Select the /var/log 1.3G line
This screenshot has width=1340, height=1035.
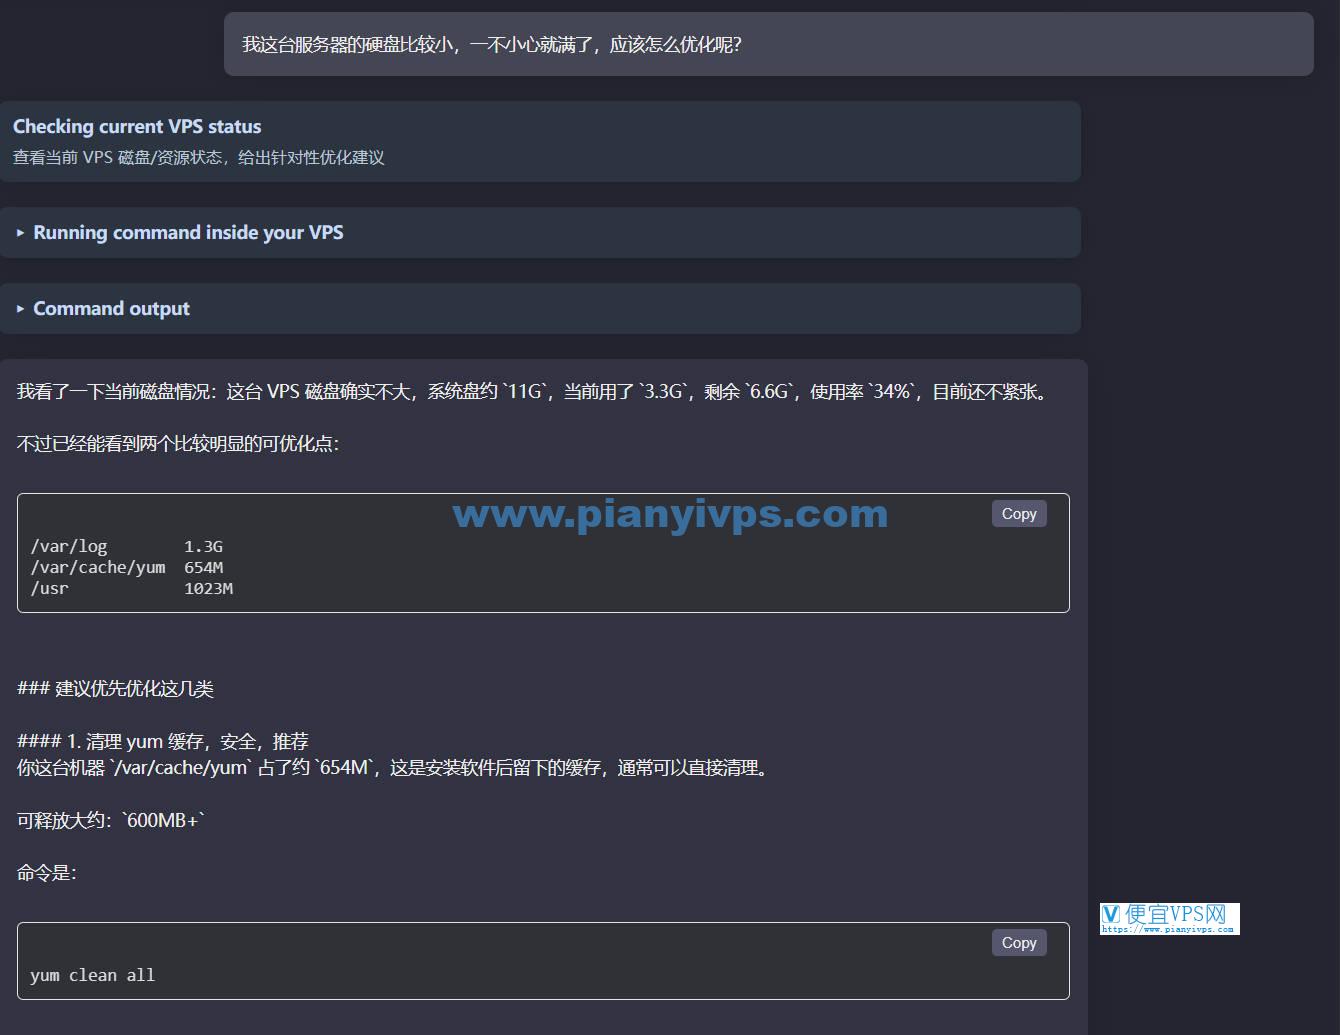(127, 546)
